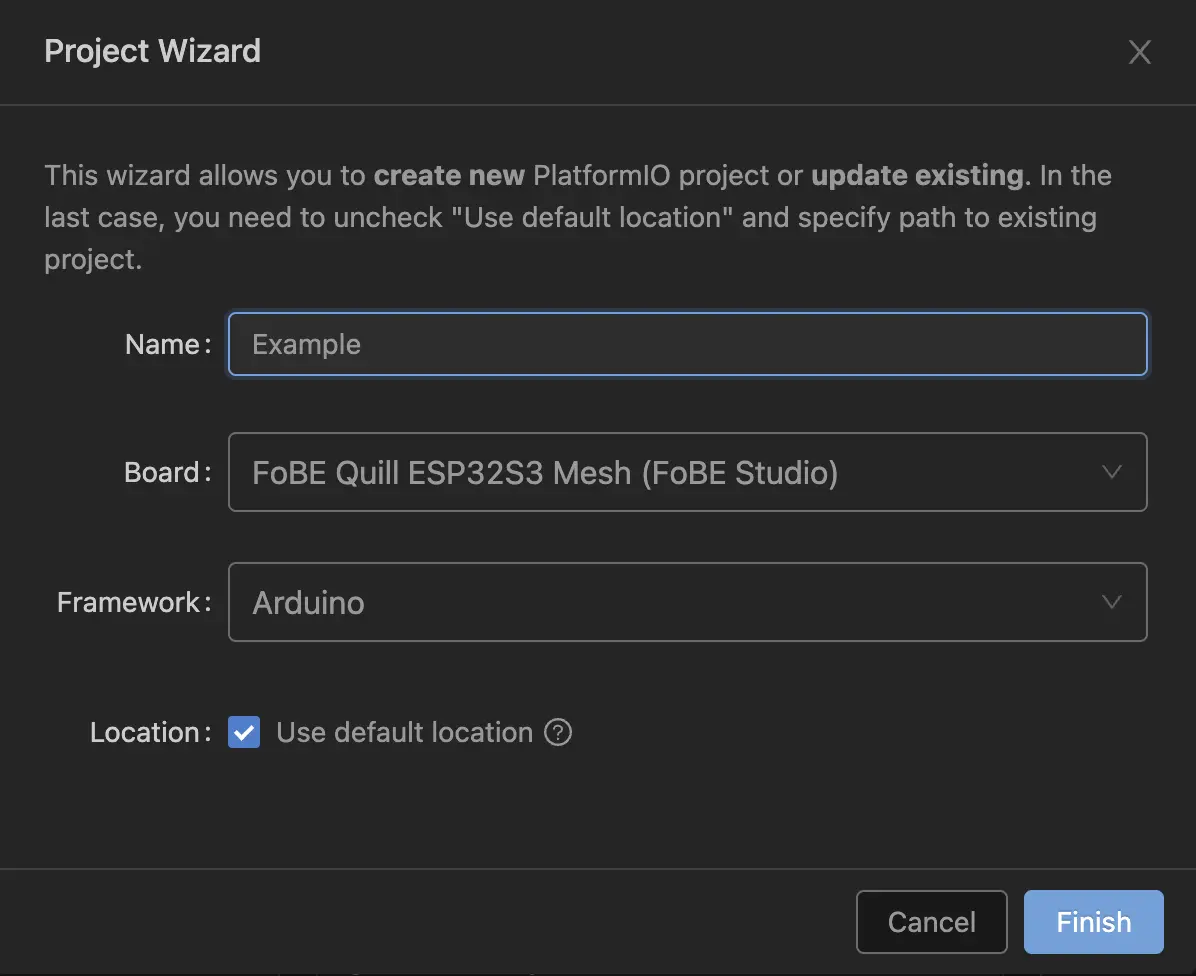Viewport: 1196px width, 976px height.
Task: Click the question mark icon beside the checkbox
Action: click(558, 732)
